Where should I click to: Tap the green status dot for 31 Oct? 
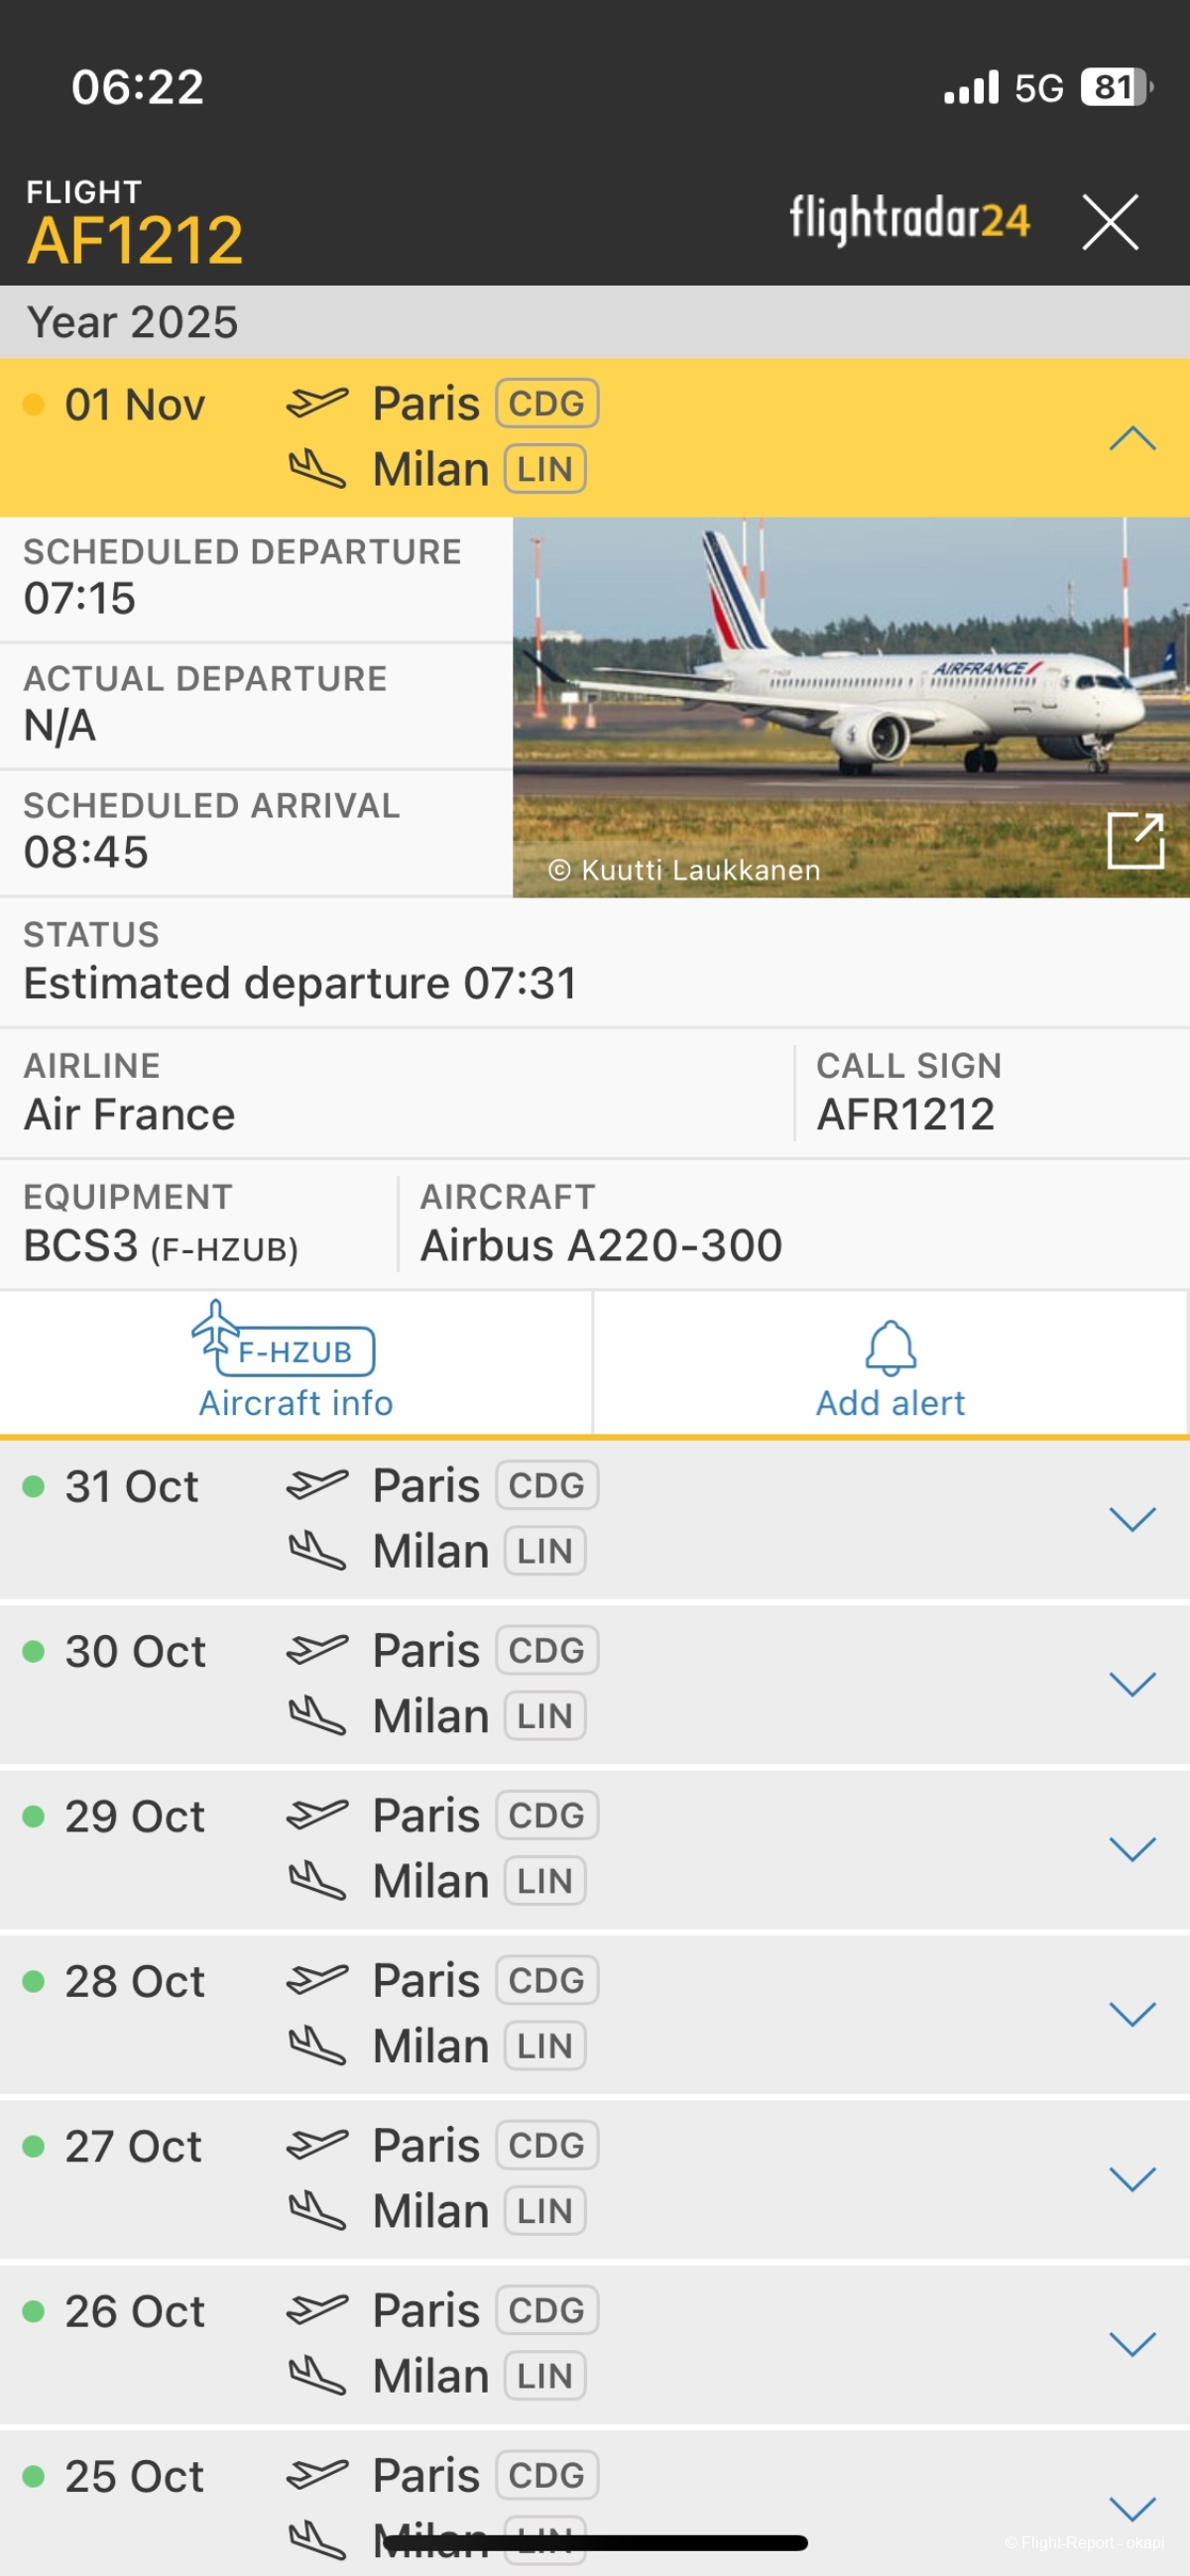(x=33, y=1486)
